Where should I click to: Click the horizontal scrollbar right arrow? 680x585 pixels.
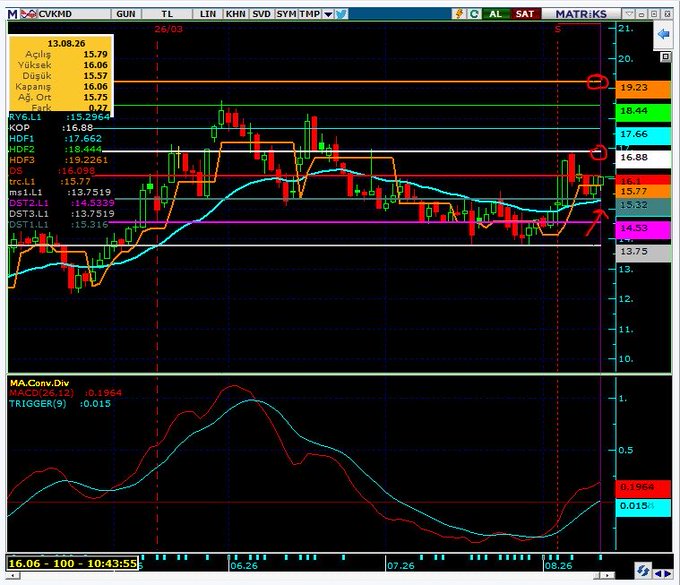tap(607, 575)
